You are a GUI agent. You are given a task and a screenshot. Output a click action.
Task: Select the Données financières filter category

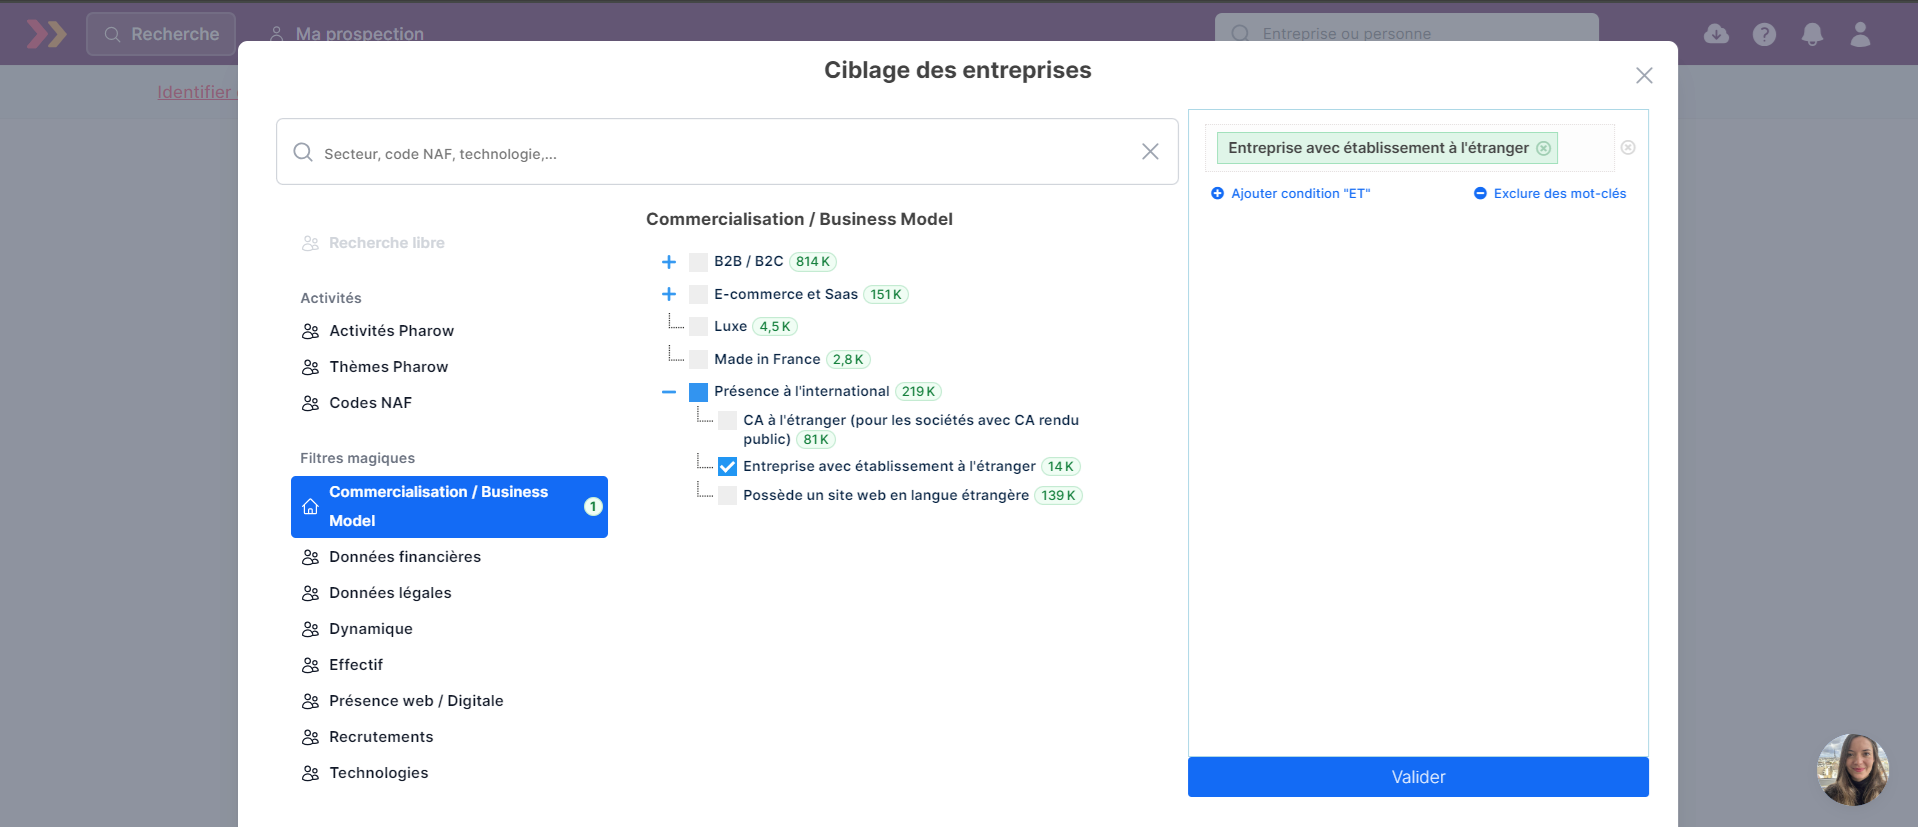click(405, 557)
